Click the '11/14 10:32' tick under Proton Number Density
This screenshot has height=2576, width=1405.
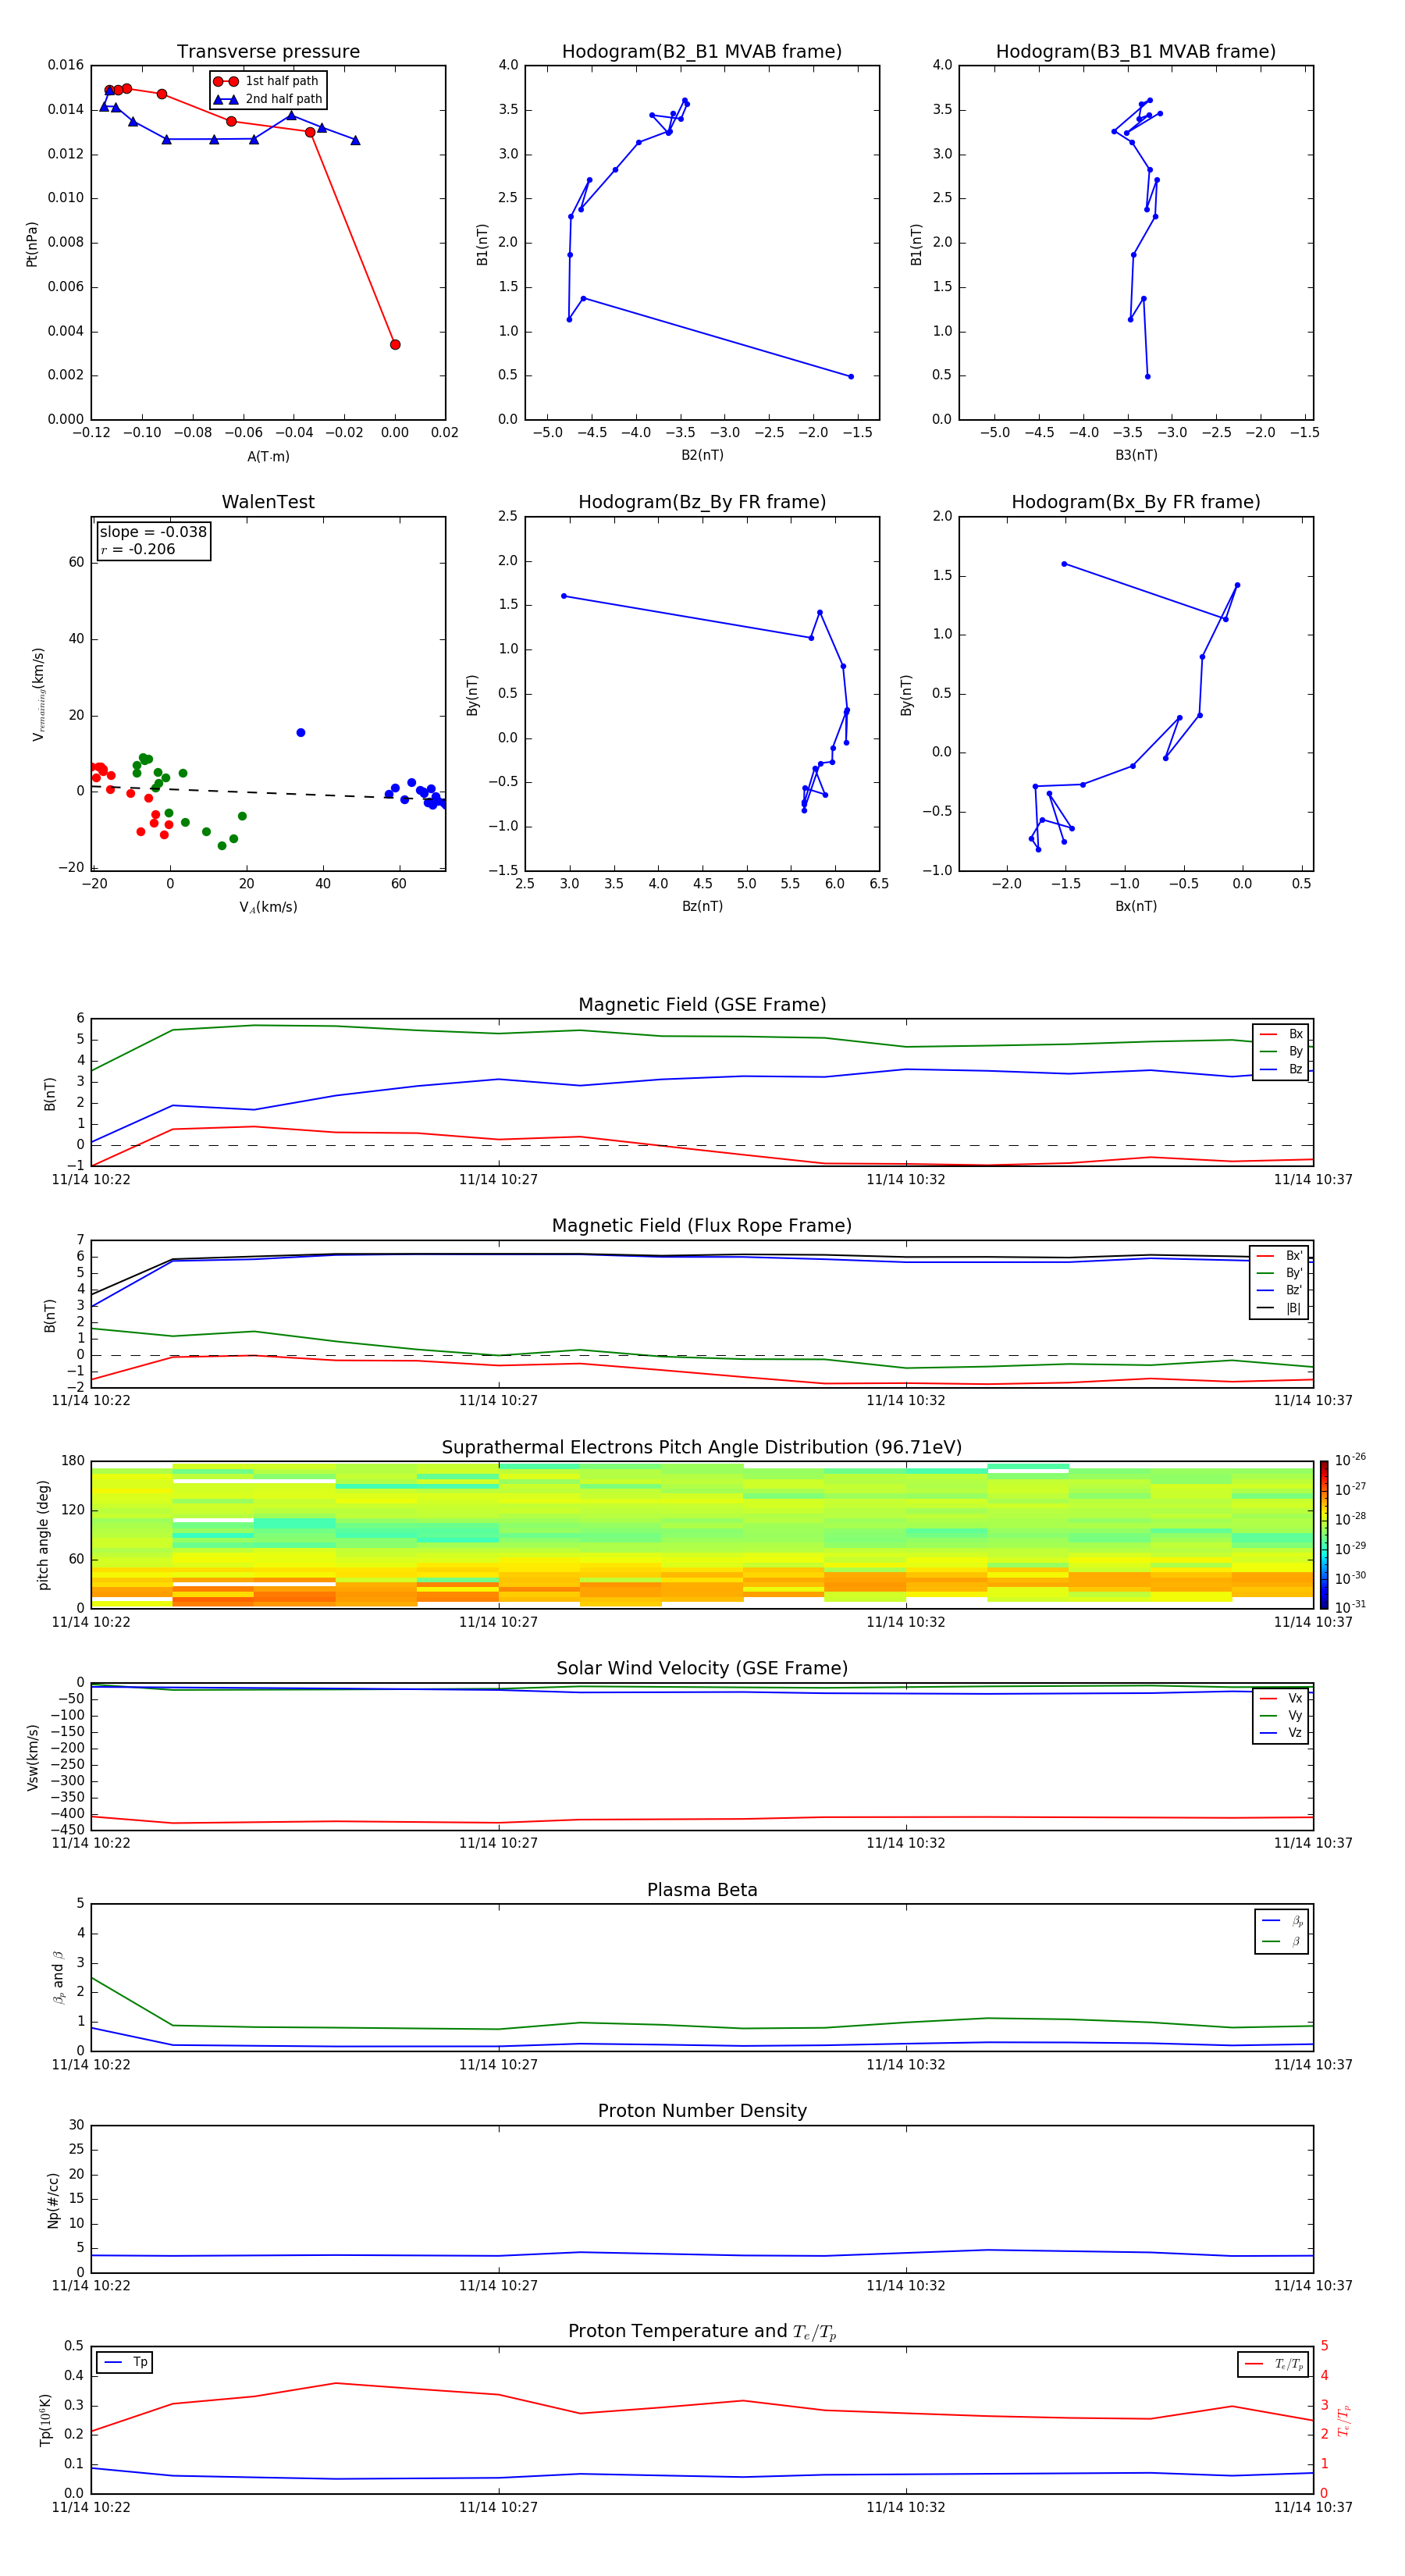906,2286
